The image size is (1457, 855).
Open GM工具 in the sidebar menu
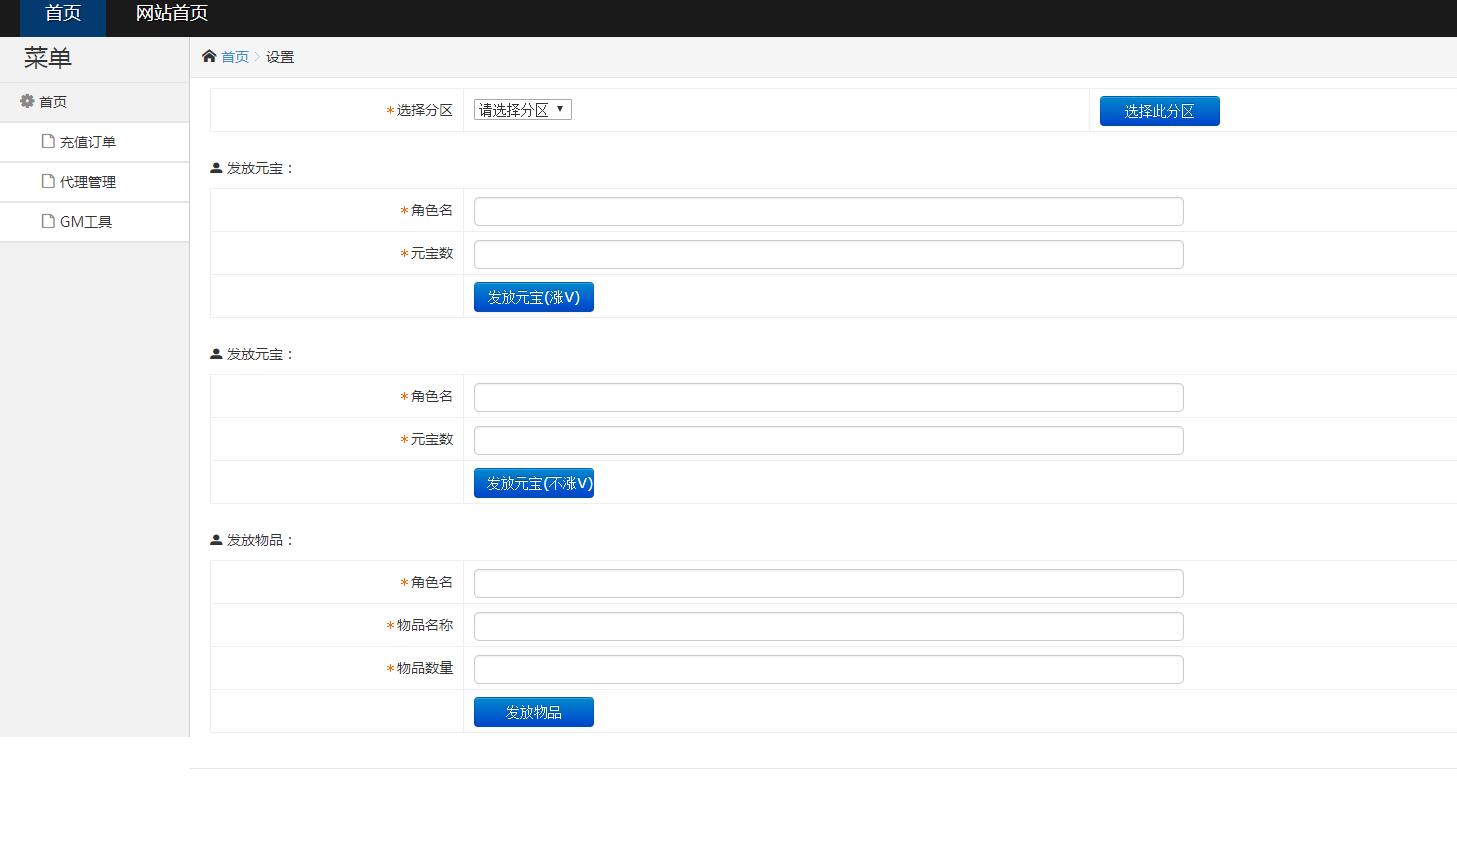[x=86, y=222]
